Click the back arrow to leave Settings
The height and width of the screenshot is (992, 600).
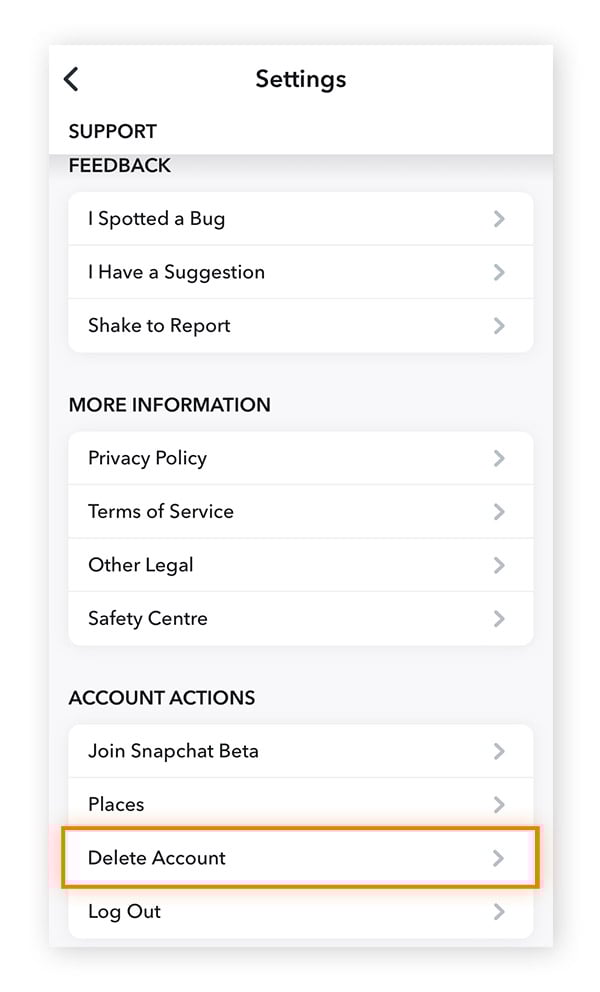[71, 78]
